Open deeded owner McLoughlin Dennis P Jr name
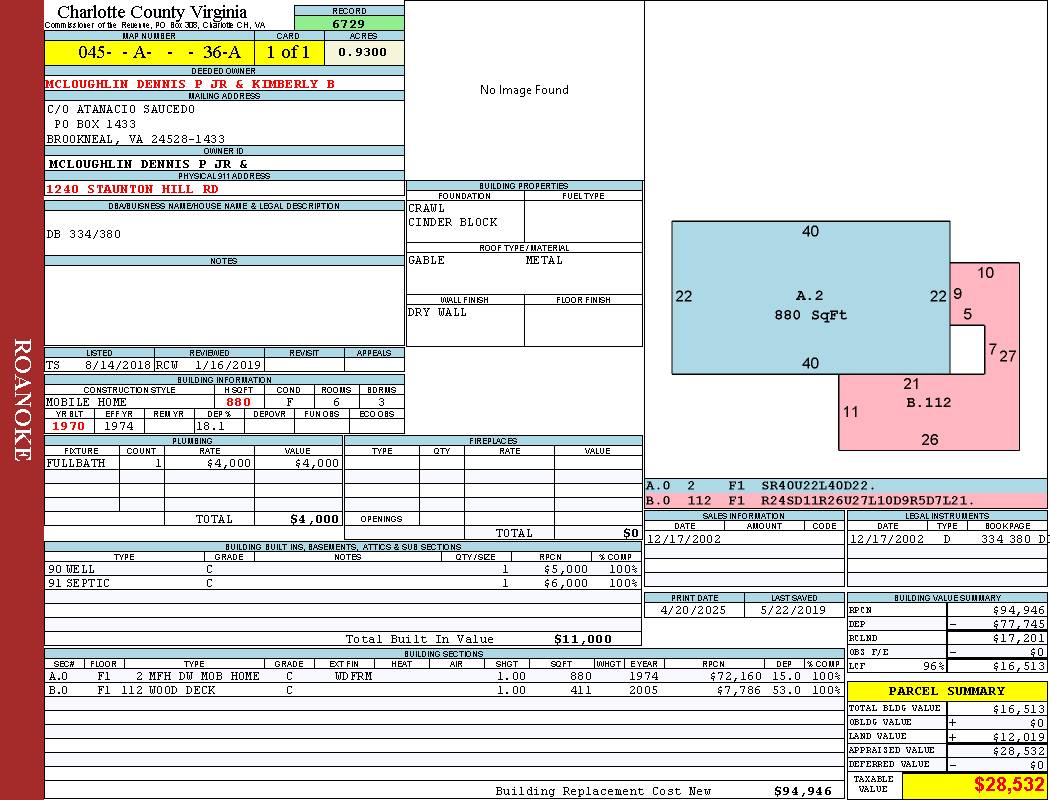The width and height of the screenshot is (1050, 800). [190, 84]
